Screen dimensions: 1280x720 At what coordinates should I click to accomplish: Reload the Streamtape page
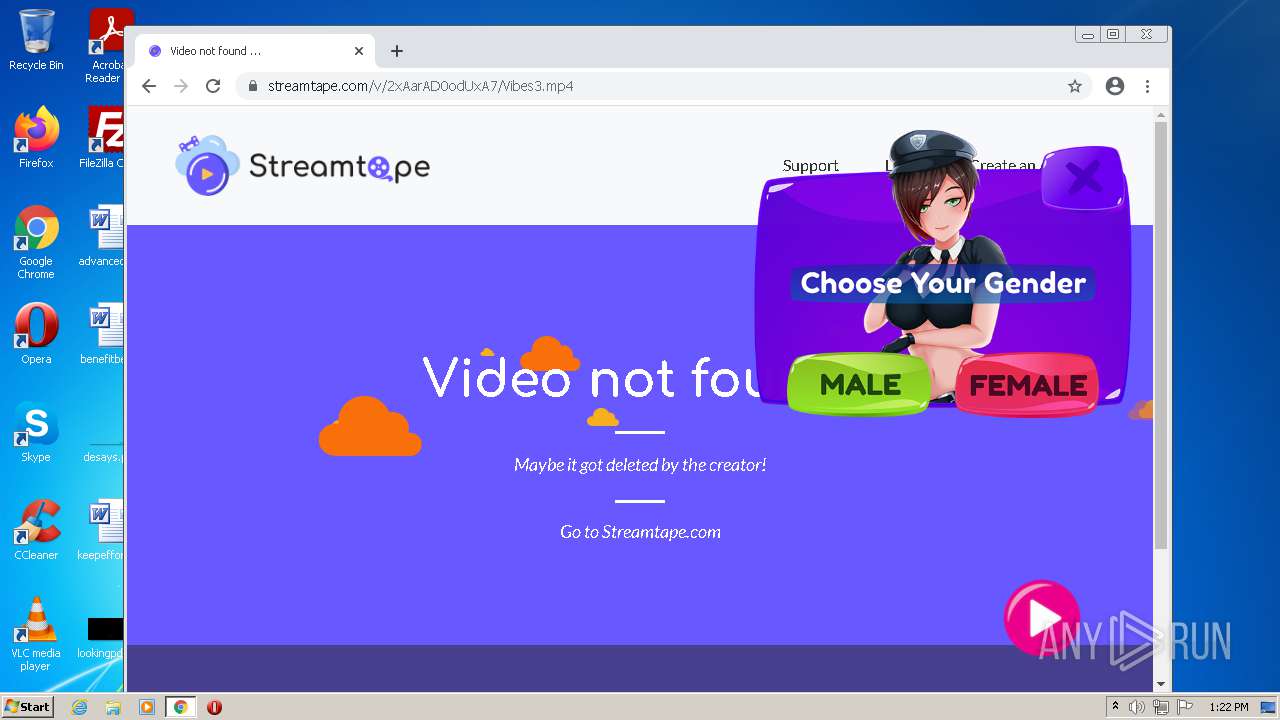tap(213, 86)
